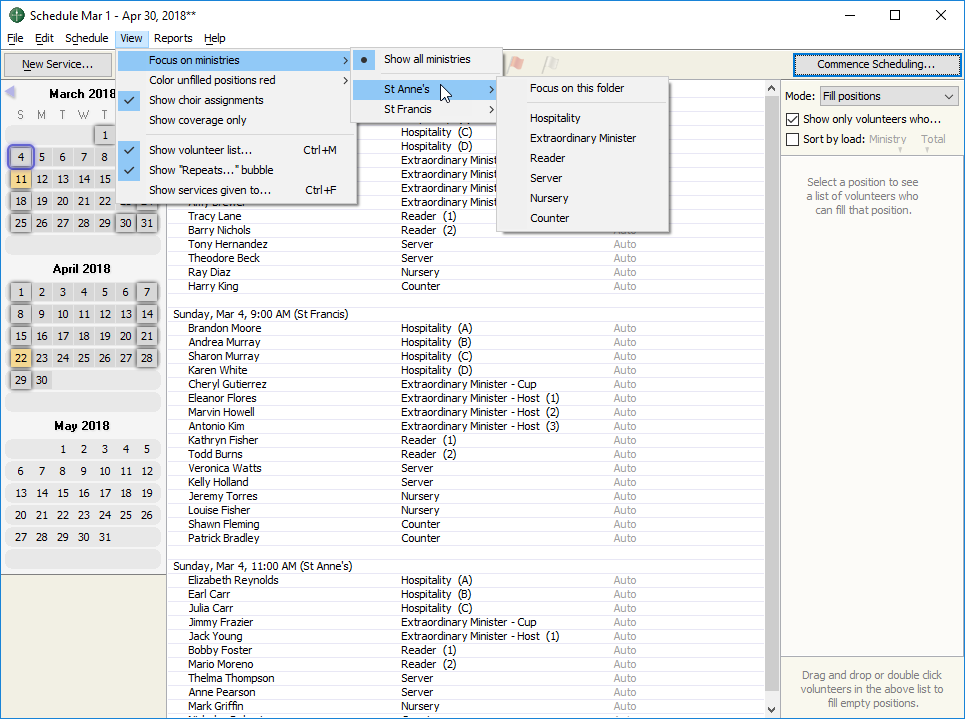Select the Show all ministries radio option
Viewport: 965px width, 719px height.
(426, 60)
